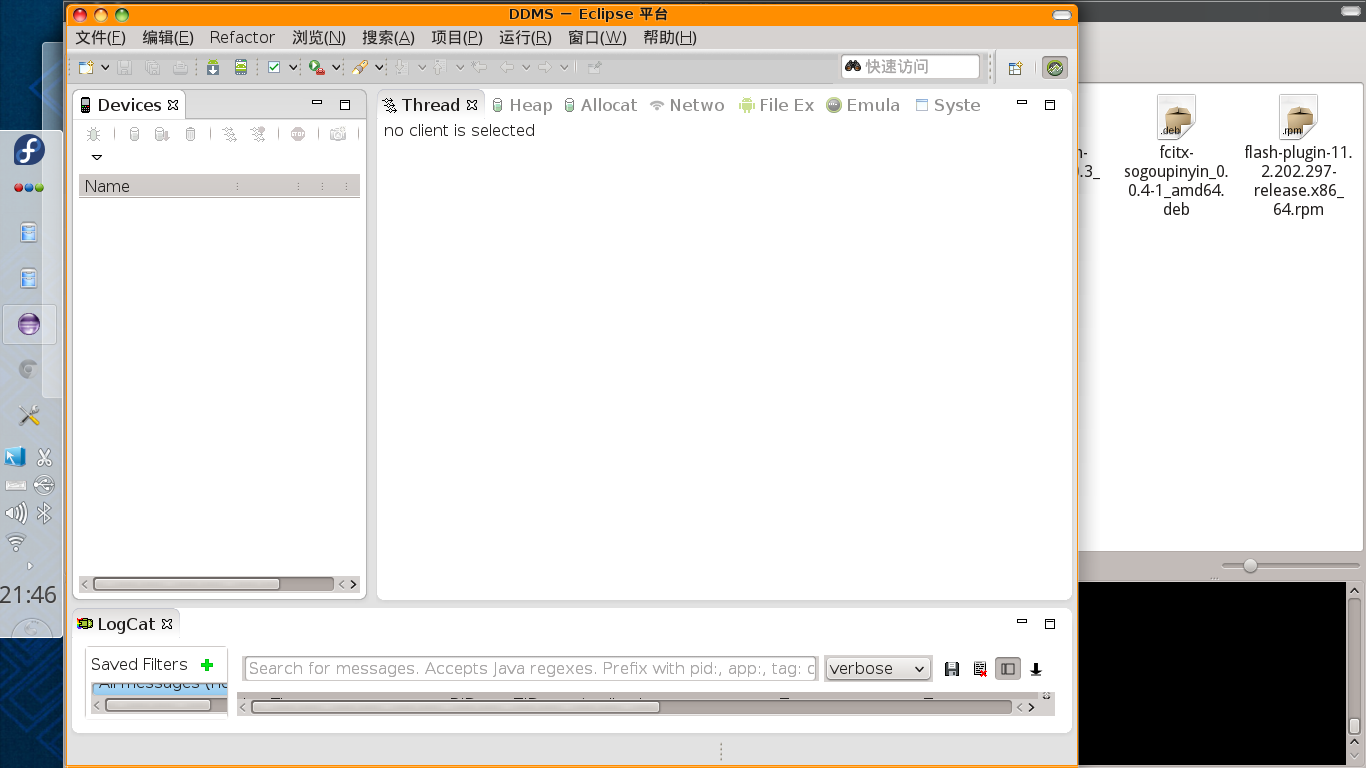This screenshot has height=768, width=1366.
Task: Click the LogCat message search field
Action: [531, 669]
